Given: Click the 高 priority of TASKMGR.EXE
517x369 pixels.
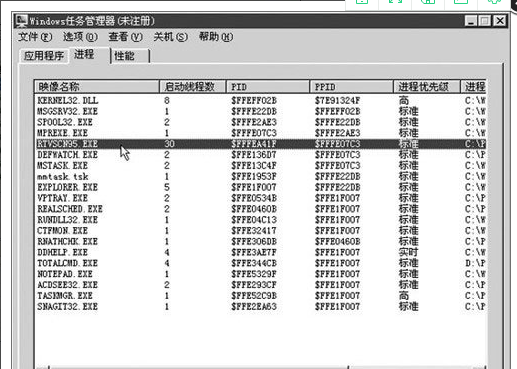Looking at the screenshot, I should (x=404, y=296).
